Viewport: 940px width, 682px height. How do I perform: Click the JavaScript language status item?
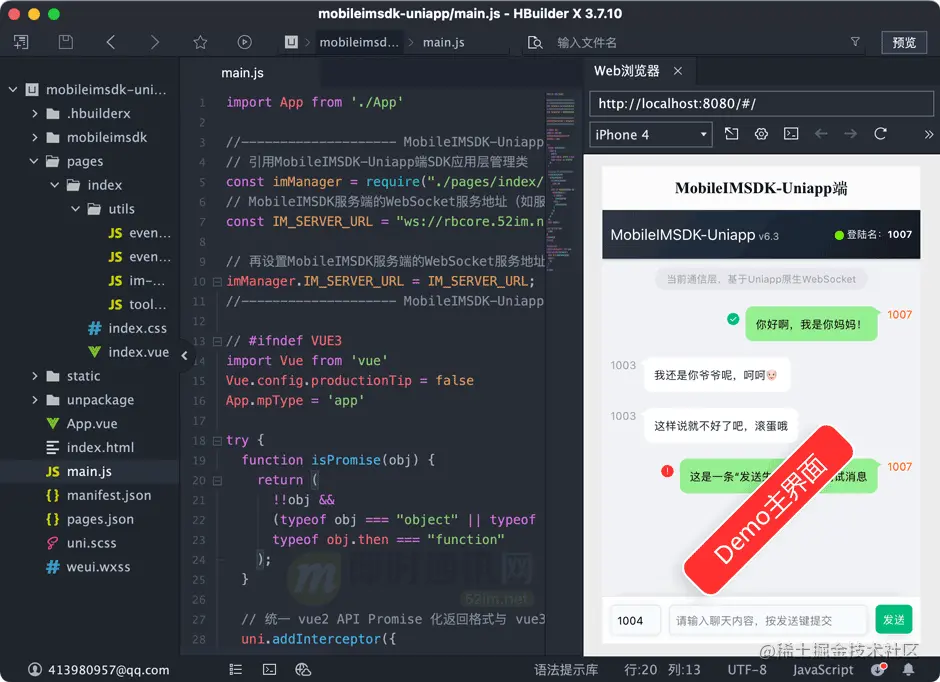(x=822, y=669)
